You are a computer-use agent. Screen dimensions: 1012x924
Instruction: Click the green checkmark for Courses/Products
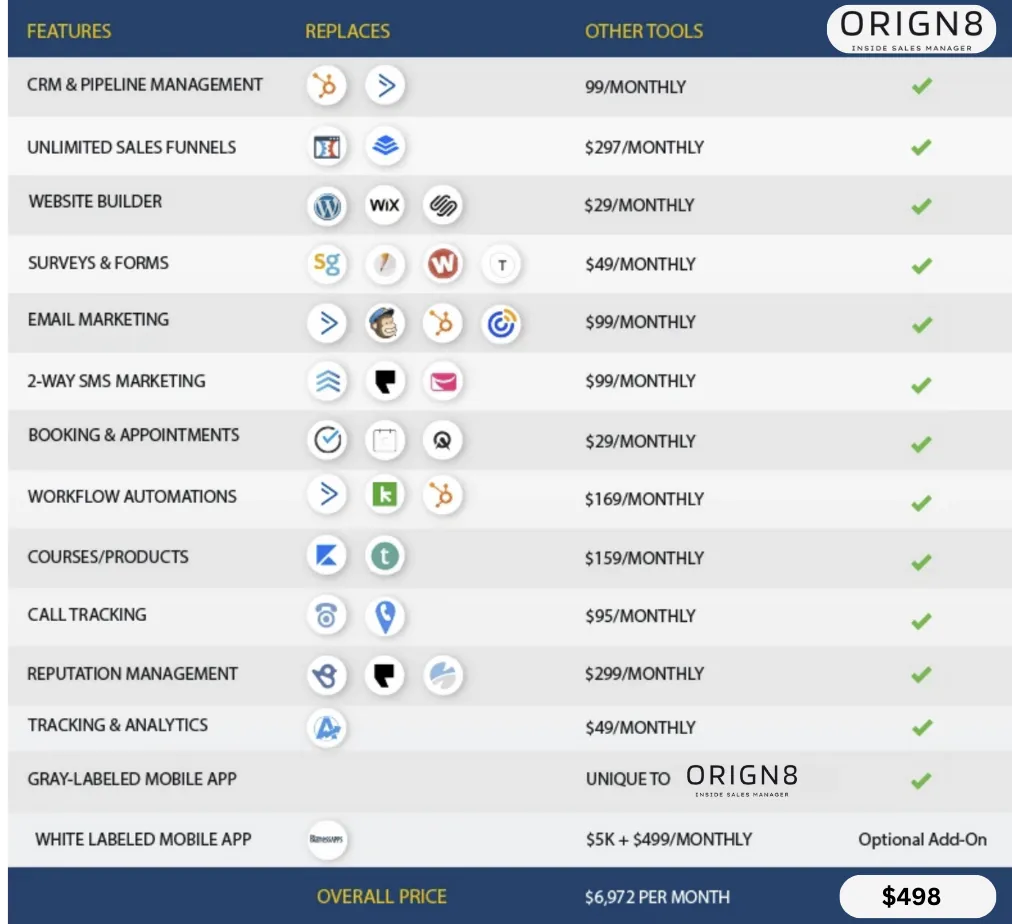pyautogui.click(x=922, y=562)
